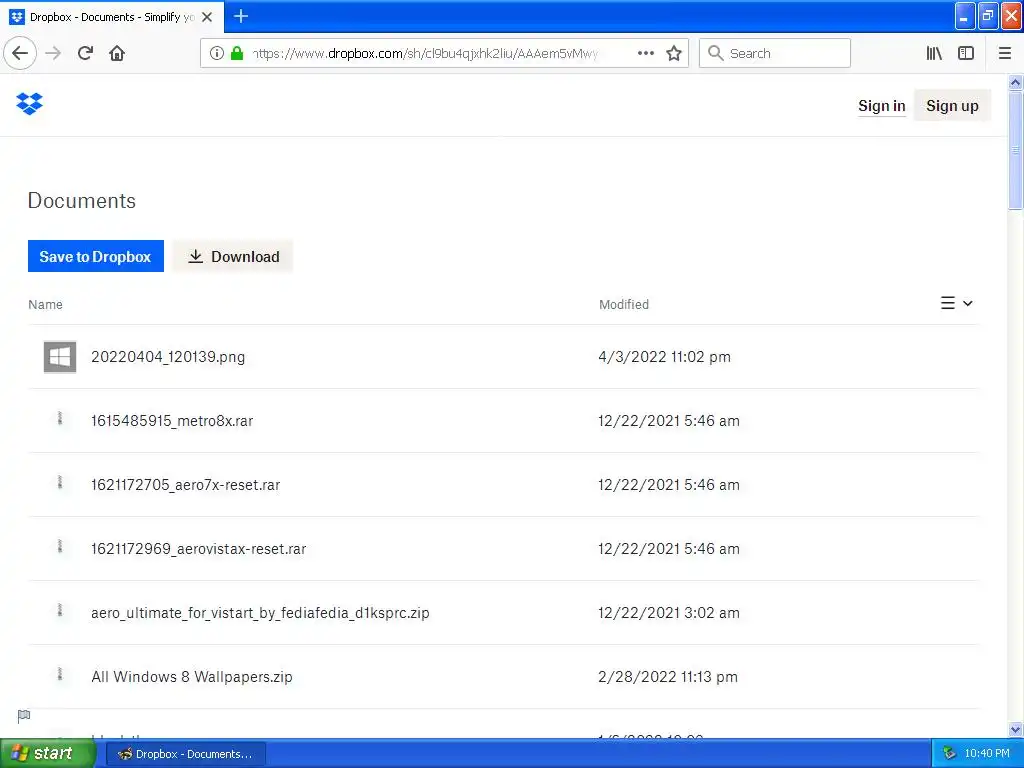
Task: Open file 20220404_120139.png
Action: tap(168, 357)
